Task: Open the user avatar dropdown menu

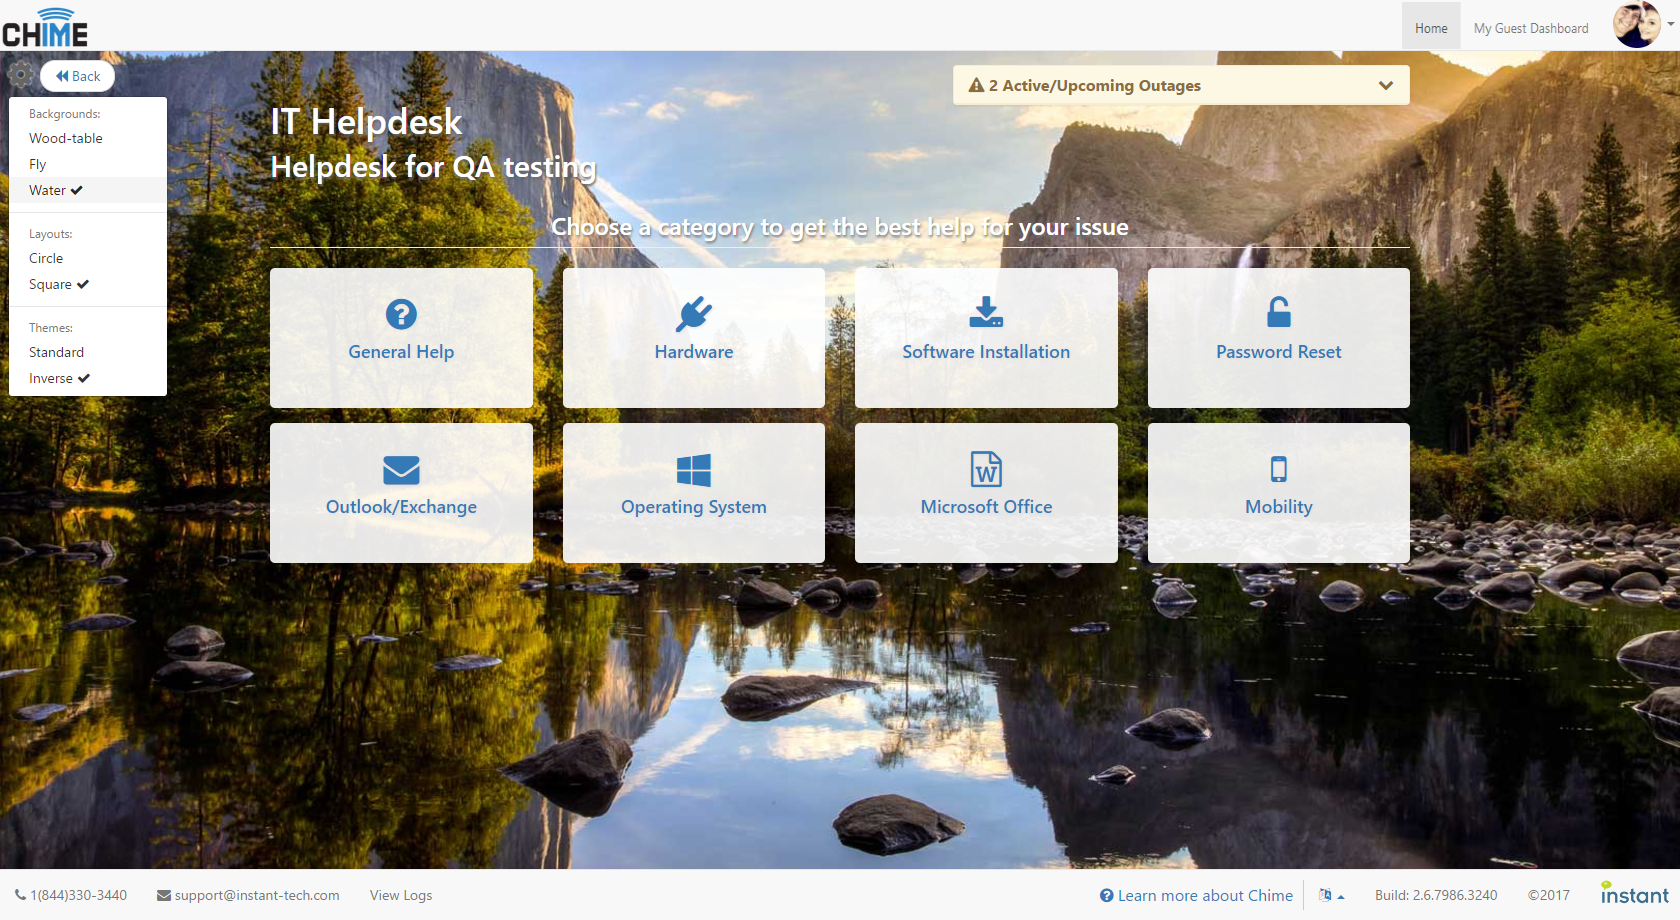Action: (1642, 25)
